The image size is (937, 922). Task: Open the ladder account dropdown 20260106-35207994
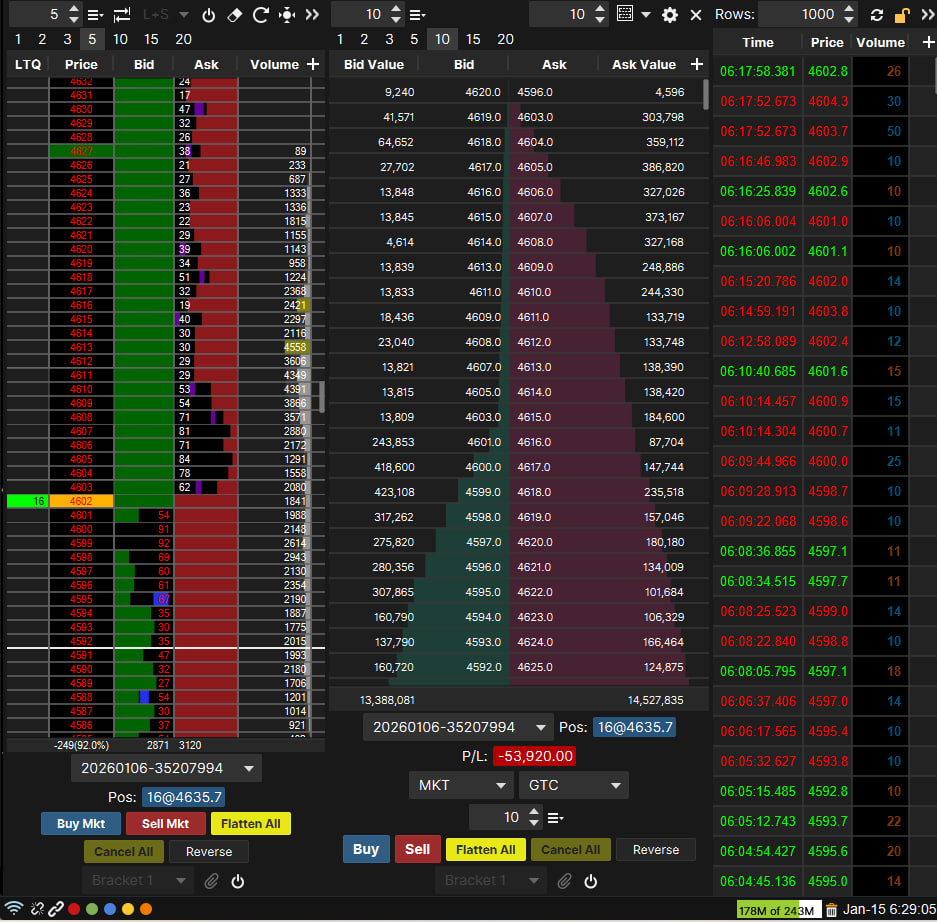[166, 768]
